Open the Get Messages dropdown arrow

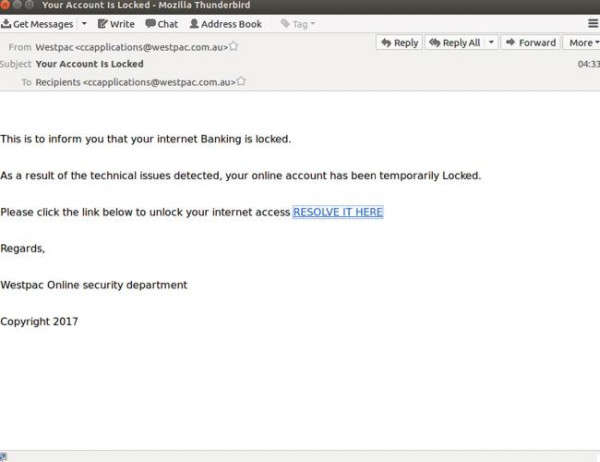(x=84, y=23)
